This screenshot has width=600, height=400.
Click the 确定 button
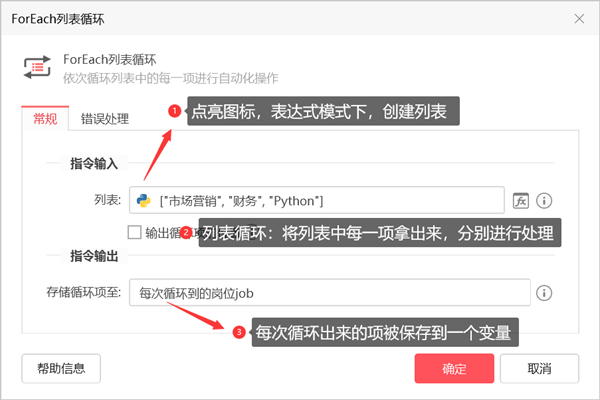coord(454,369)
